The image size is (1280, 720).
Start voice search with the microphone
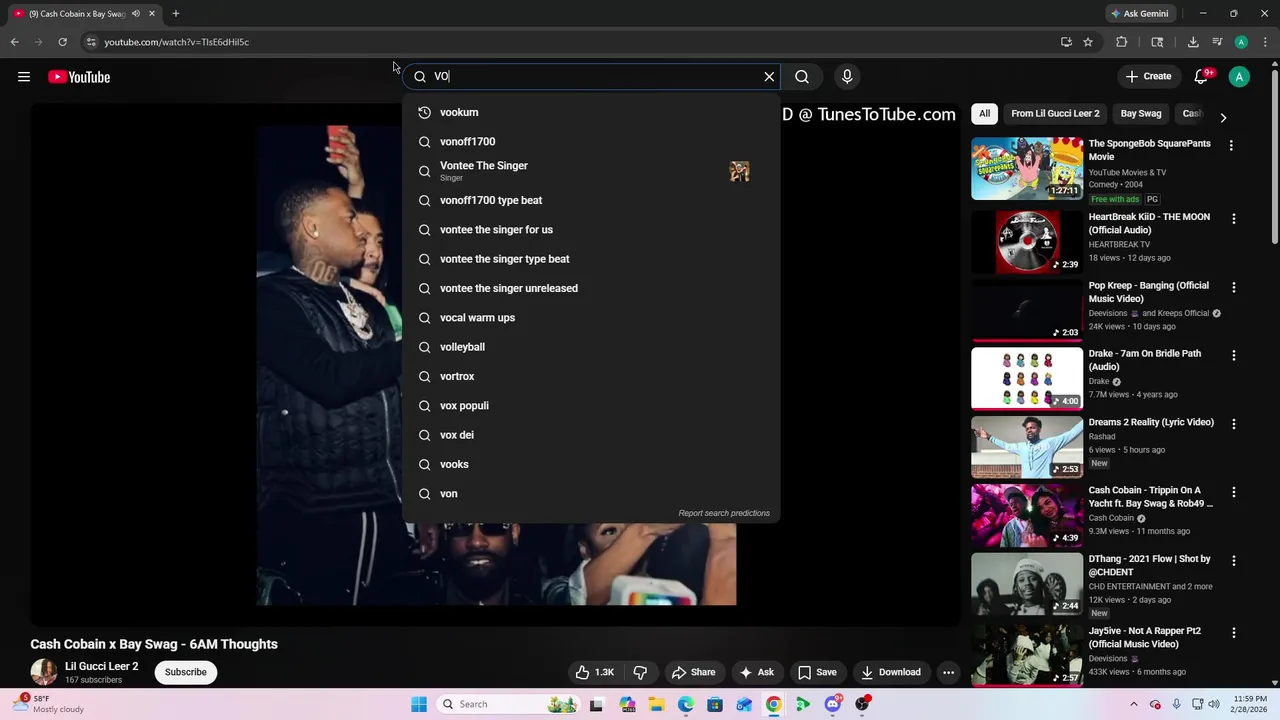[847, 77]
